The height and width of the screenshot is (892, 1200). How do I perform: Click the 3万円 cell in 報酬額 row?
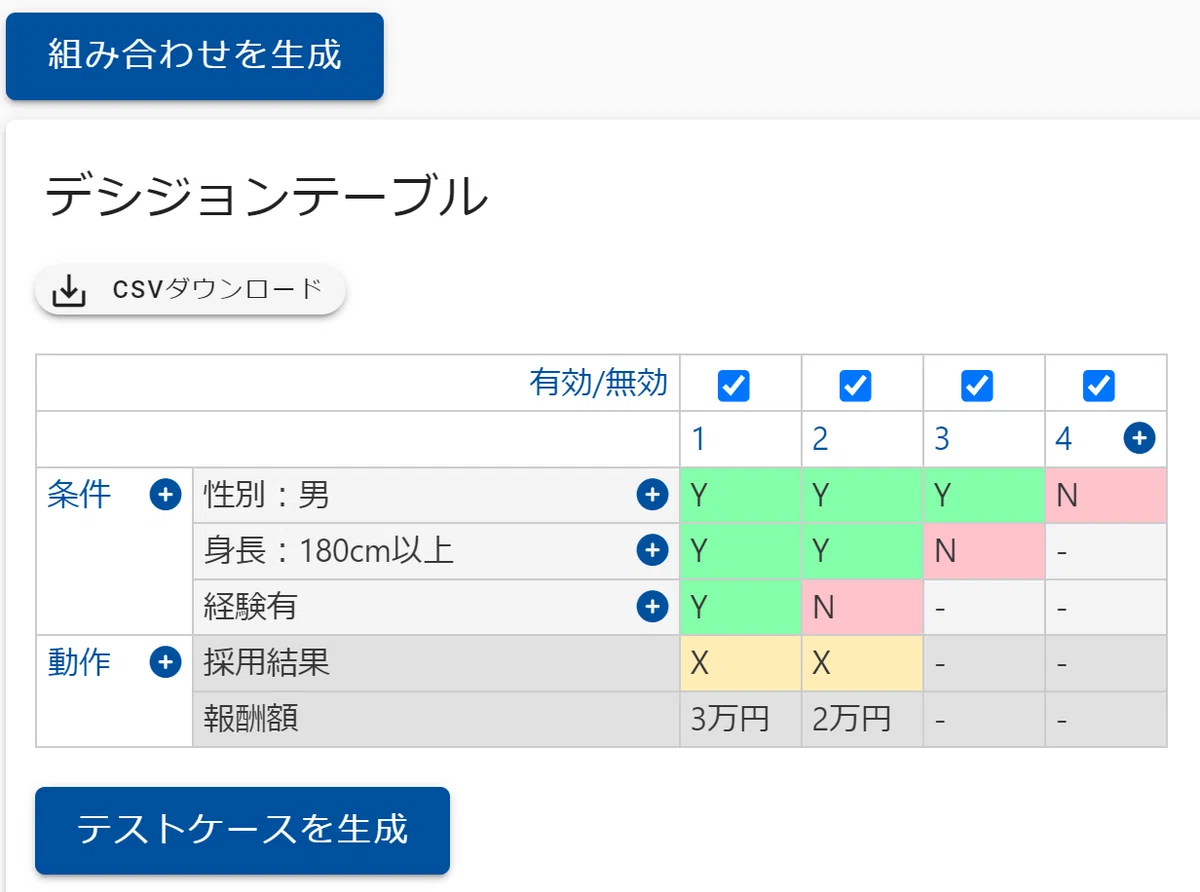click(x=741, y=719)
